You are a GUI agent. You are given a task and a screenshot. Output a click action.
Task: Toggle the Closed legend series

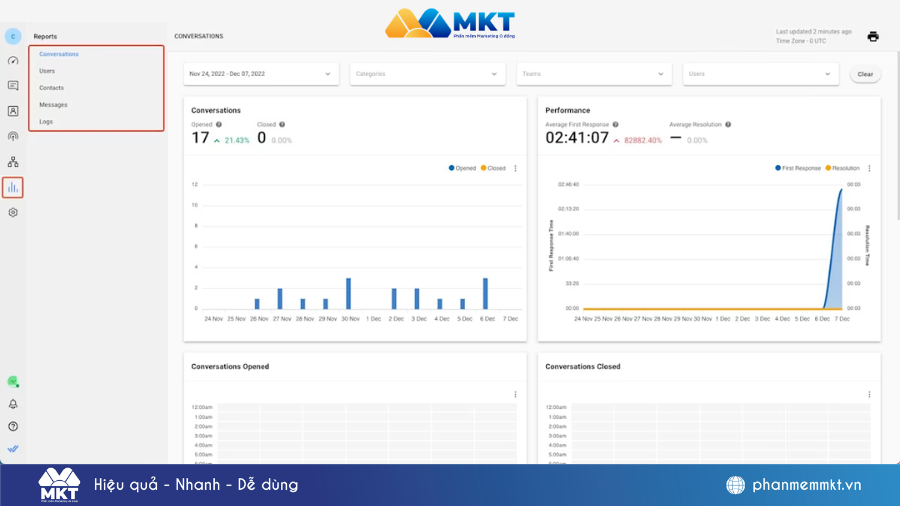pyautogui.click(x=493, y=168)
